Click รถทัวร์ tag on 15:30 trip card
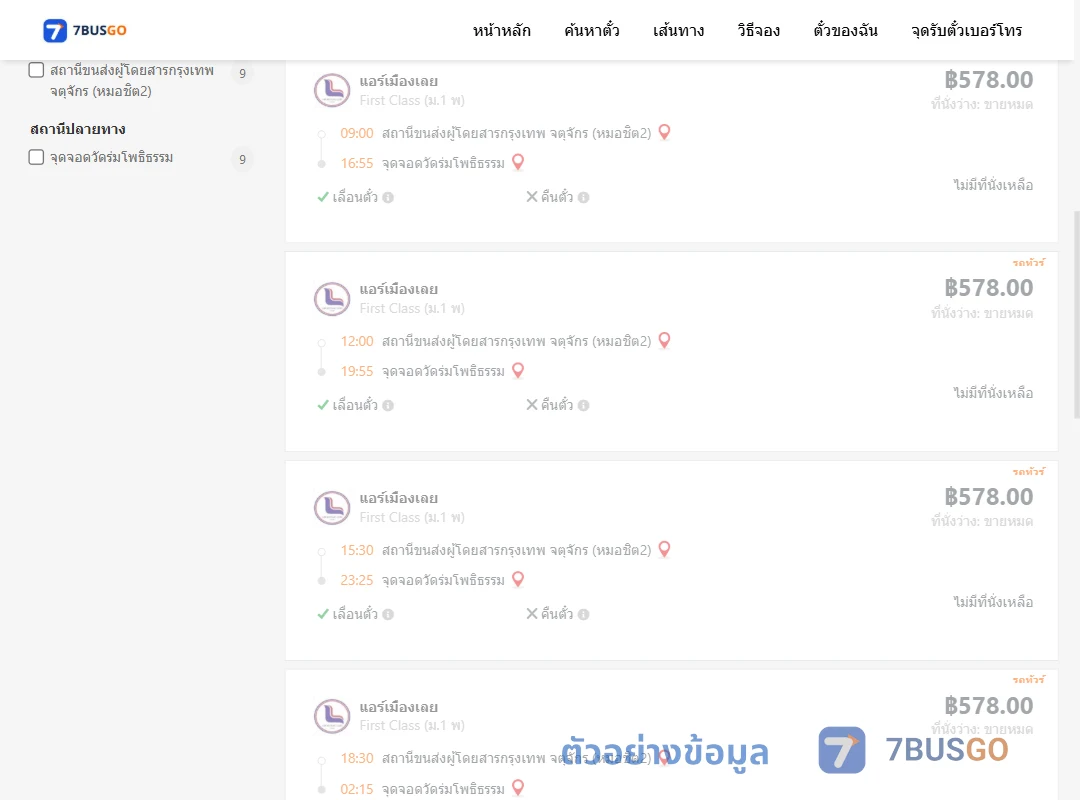Screen dimensions: 1080x800 (x=1029, y=471)
